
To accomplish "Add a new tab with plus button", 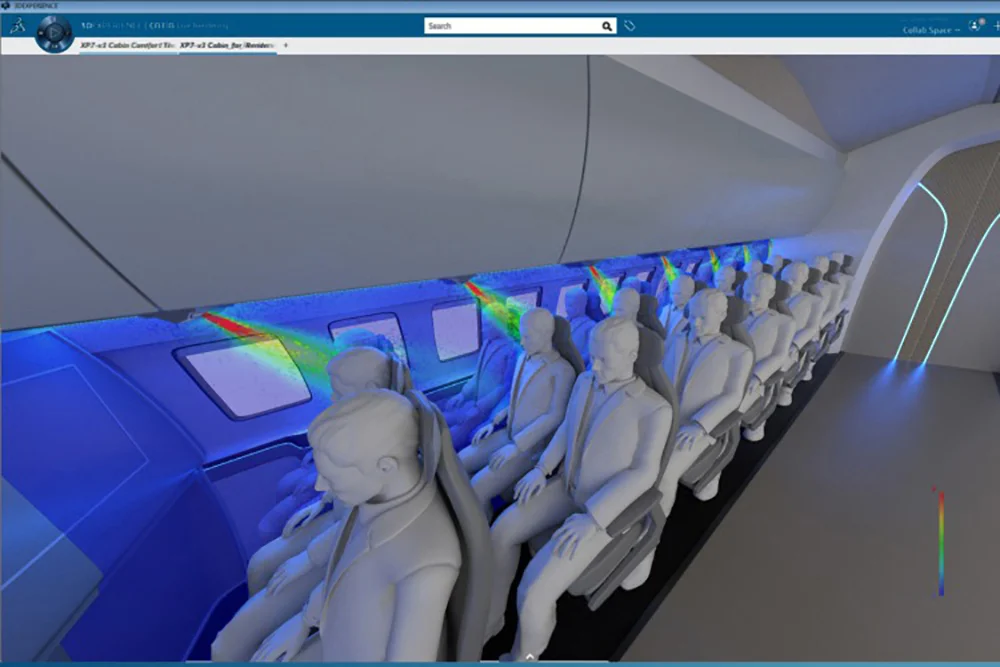I will point(286,45).
